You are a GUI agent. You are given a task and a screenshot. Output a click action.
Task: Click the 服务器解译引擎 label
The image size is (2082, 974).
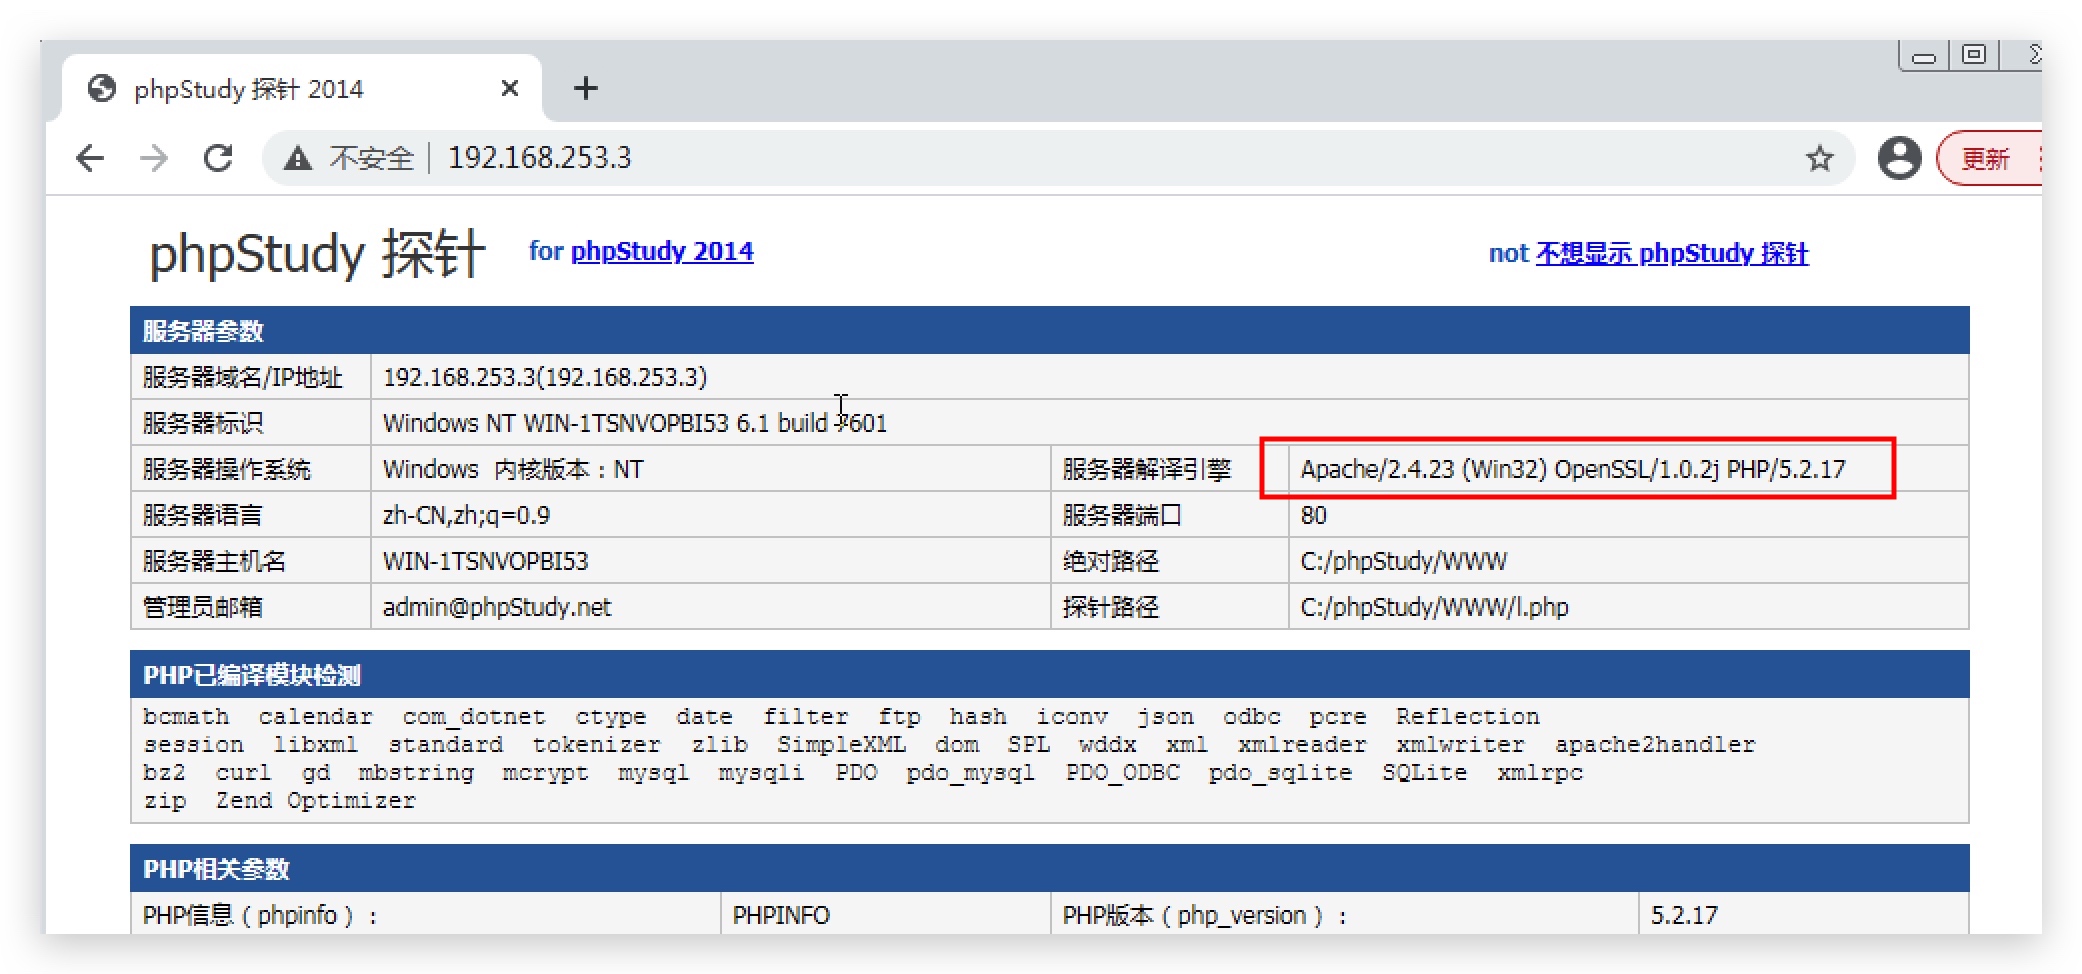tap(1146, 469)
